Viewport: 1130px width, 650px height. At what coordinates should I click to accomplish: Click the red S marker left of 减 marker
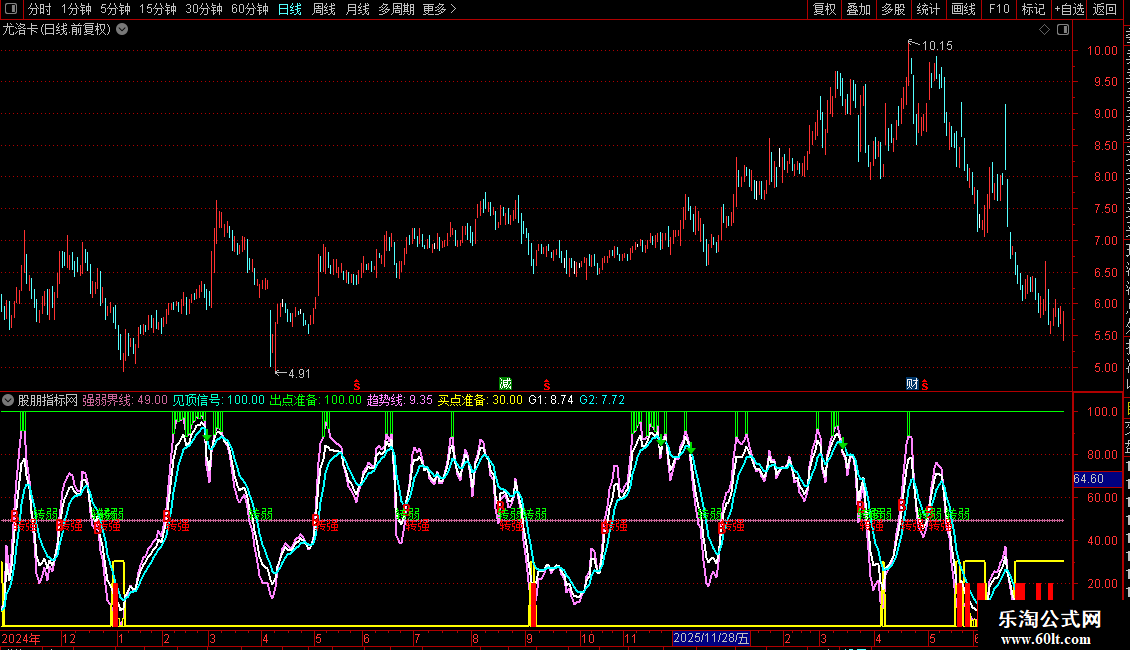point(357,386)
